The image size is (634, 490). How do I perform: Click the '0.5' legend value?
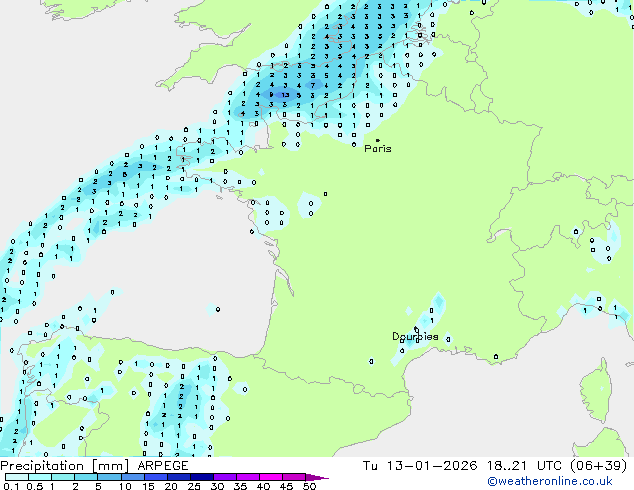click(35, 486)
